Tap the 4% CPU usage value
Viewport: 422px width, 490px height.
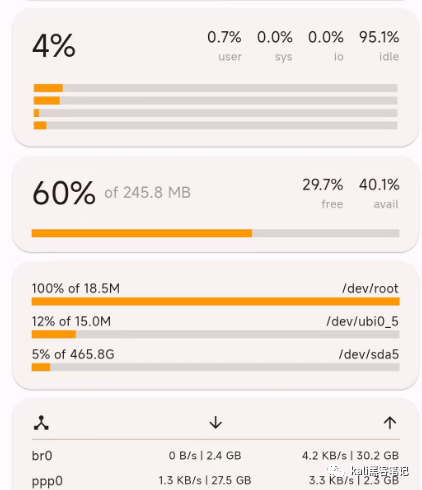(x=54, y=46)
